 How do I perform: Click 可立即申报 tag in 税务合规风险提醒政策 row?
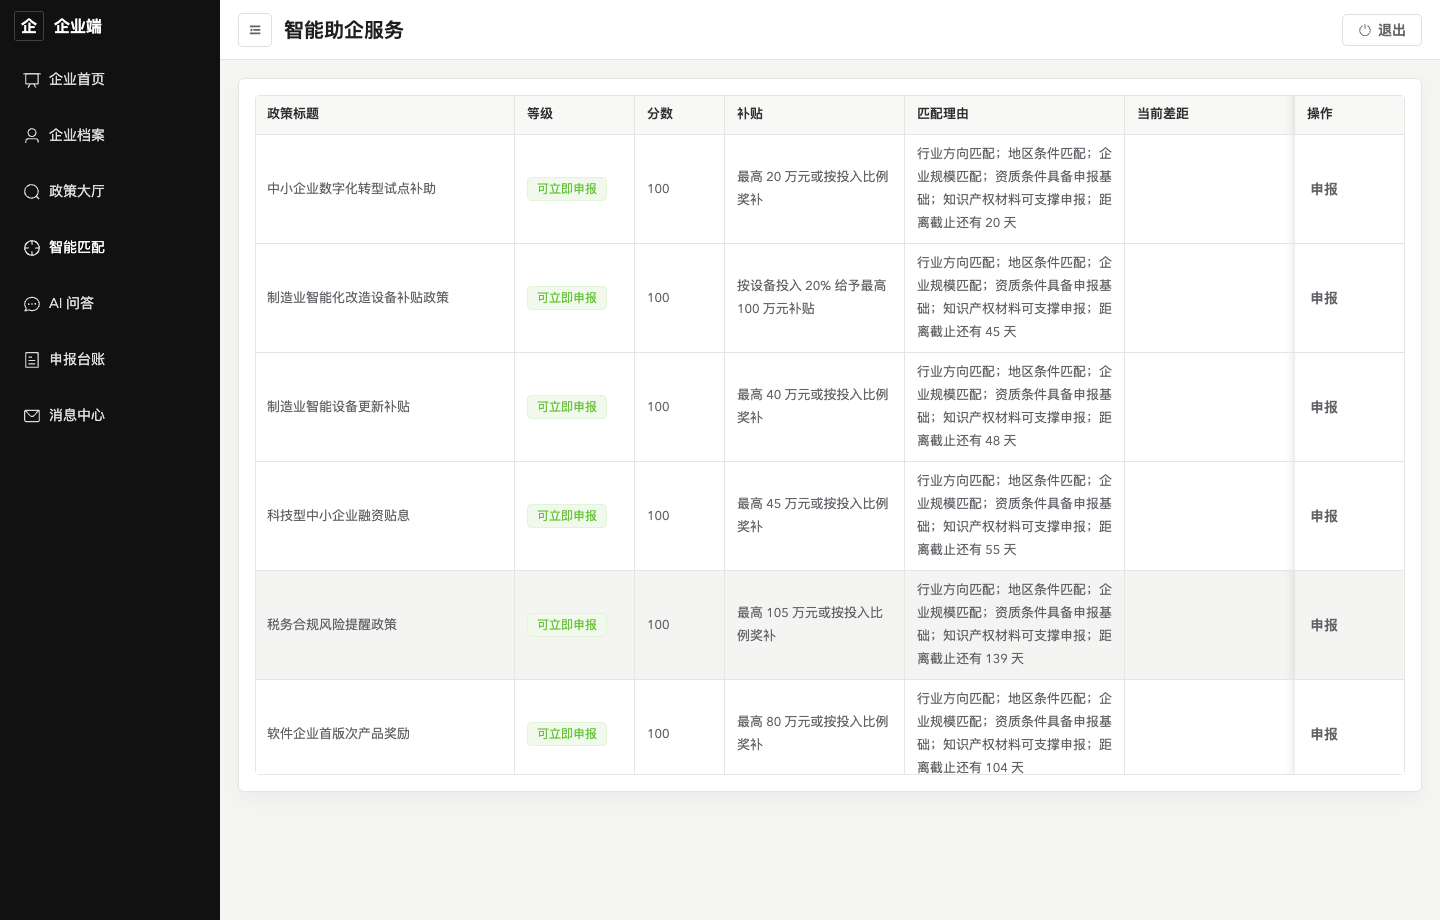click(567, 625)
